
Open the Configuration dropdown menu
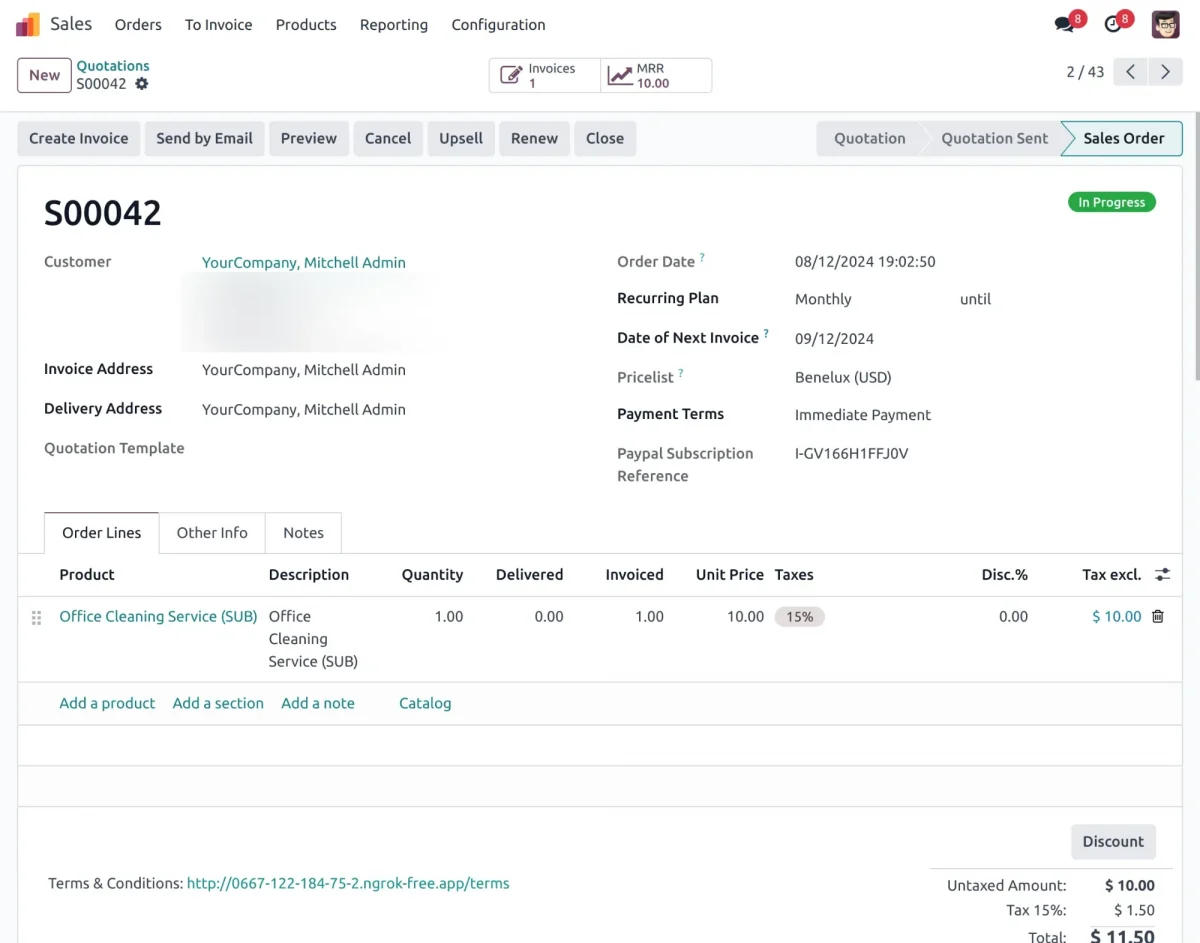click(497, 24)
